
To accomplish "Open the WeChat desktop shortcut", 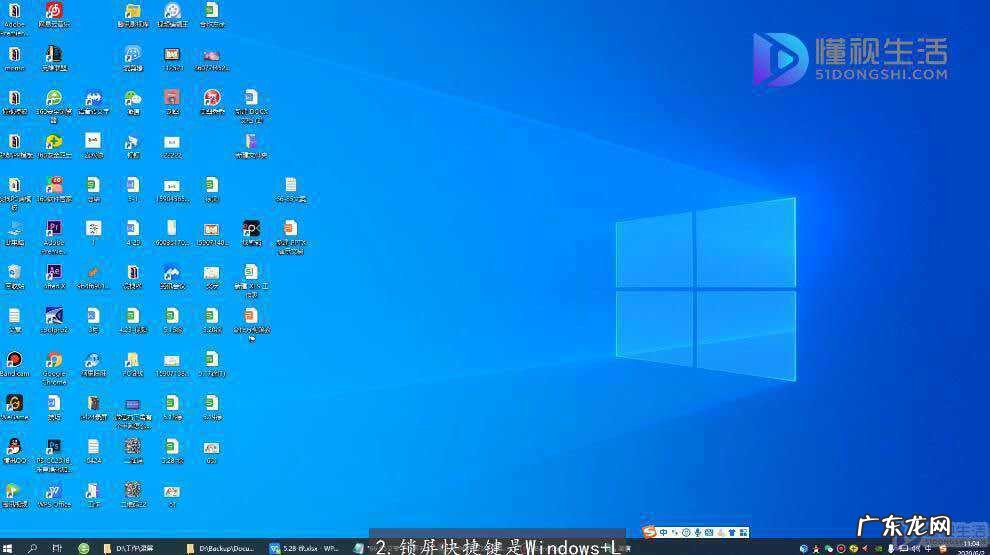I will coord(132,98).
